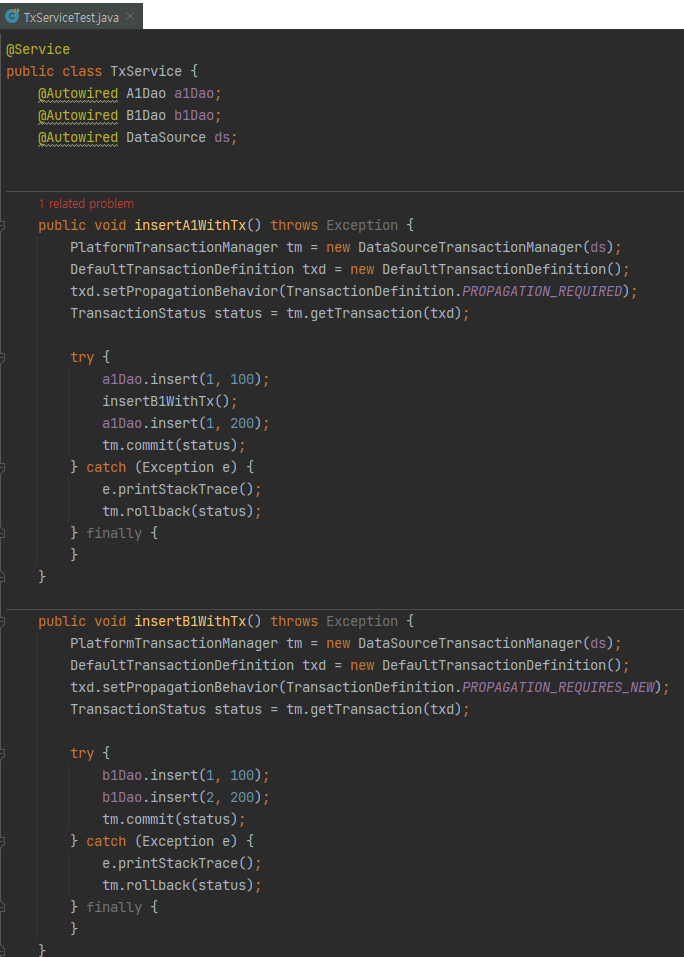Screen dimensions: 684x957
Task: Click the TxService class name
Action: [146, 71]
